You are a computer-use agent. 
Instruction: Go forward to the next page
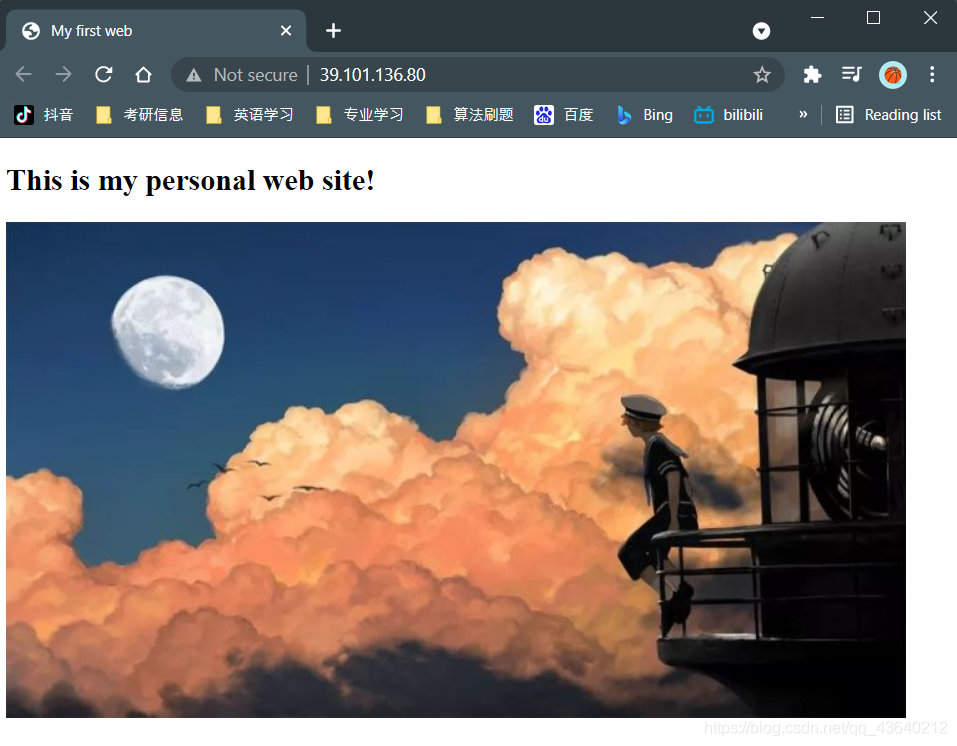click(63, 74)
